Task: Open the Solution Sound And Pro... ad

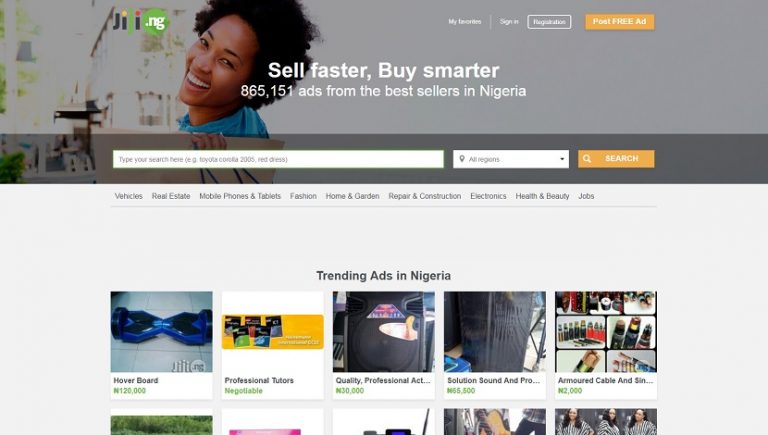Action: click(495, 345)
